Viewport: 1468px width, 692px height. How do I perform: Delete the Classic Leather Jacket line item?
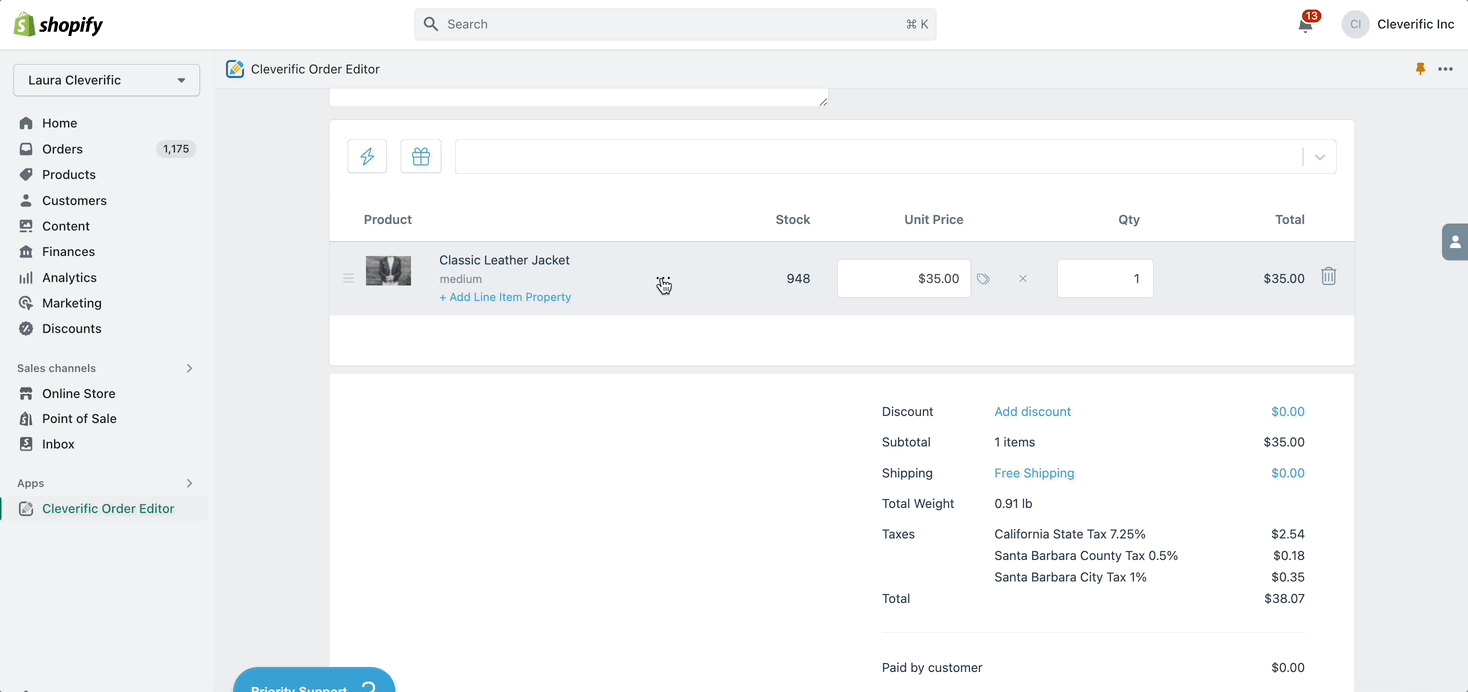pyautogui.click(x=1328, y=277)
